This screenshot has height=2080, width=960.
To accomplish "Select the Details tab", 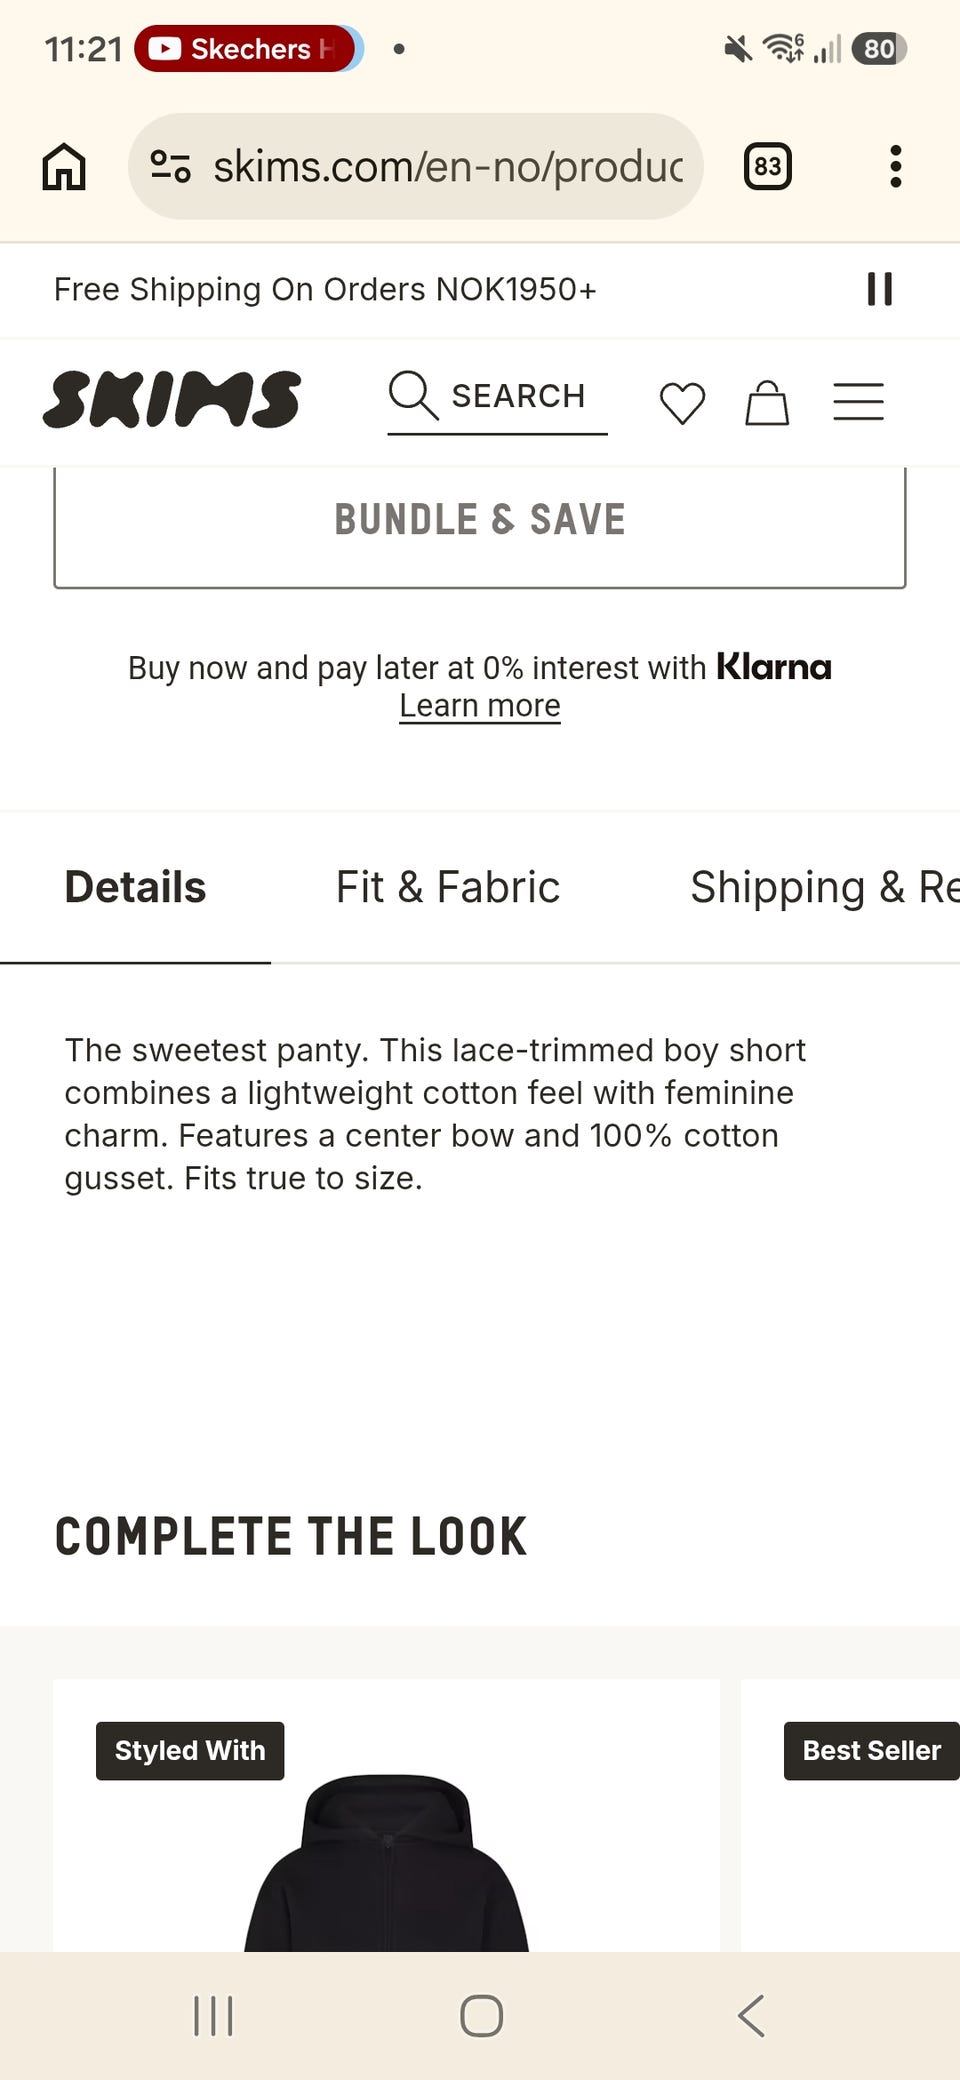I will [x=135, y=887].
